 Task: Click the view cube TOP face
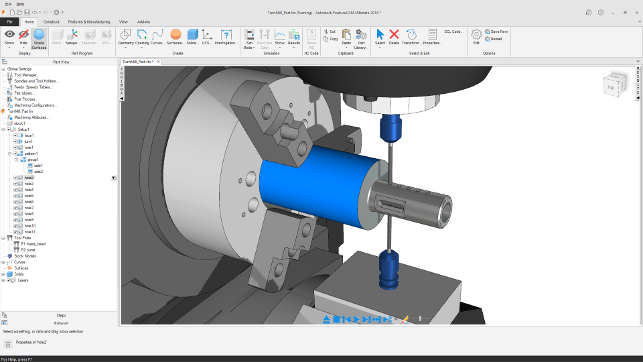coord(611,88)
